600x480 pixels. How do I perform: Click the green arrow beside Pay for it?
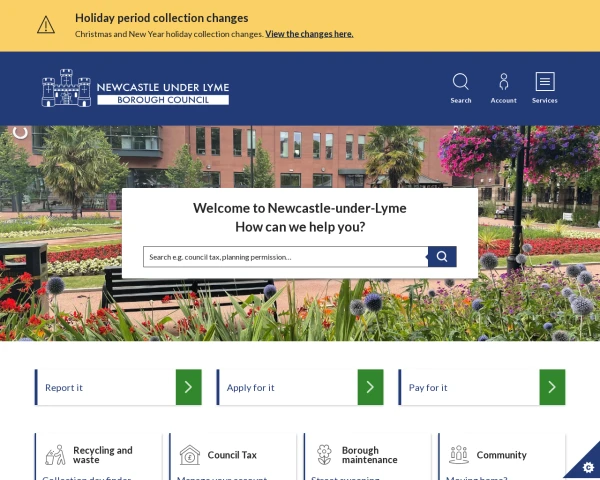pyautogui.click(x=552, y=387)
